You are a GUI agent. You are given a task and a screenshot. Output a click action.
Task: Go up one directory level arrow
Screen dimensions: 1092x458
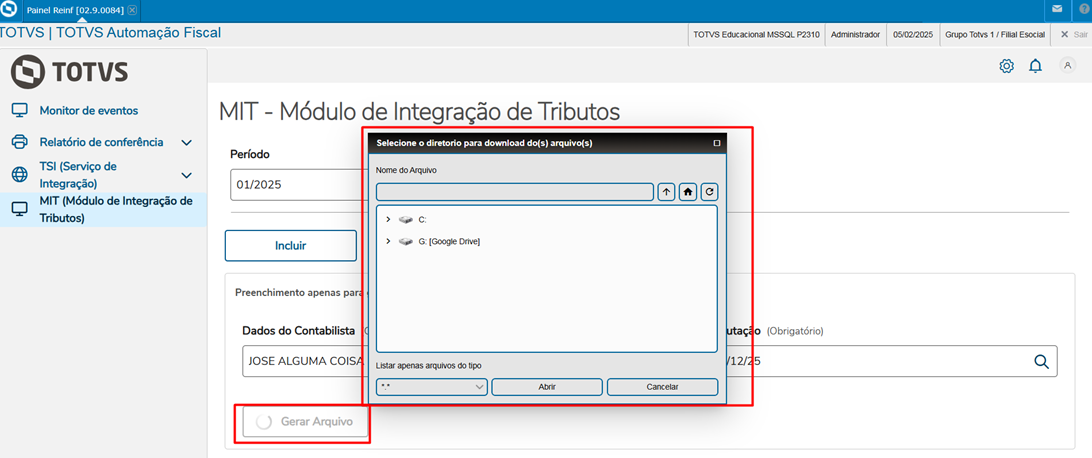point(666,192)
